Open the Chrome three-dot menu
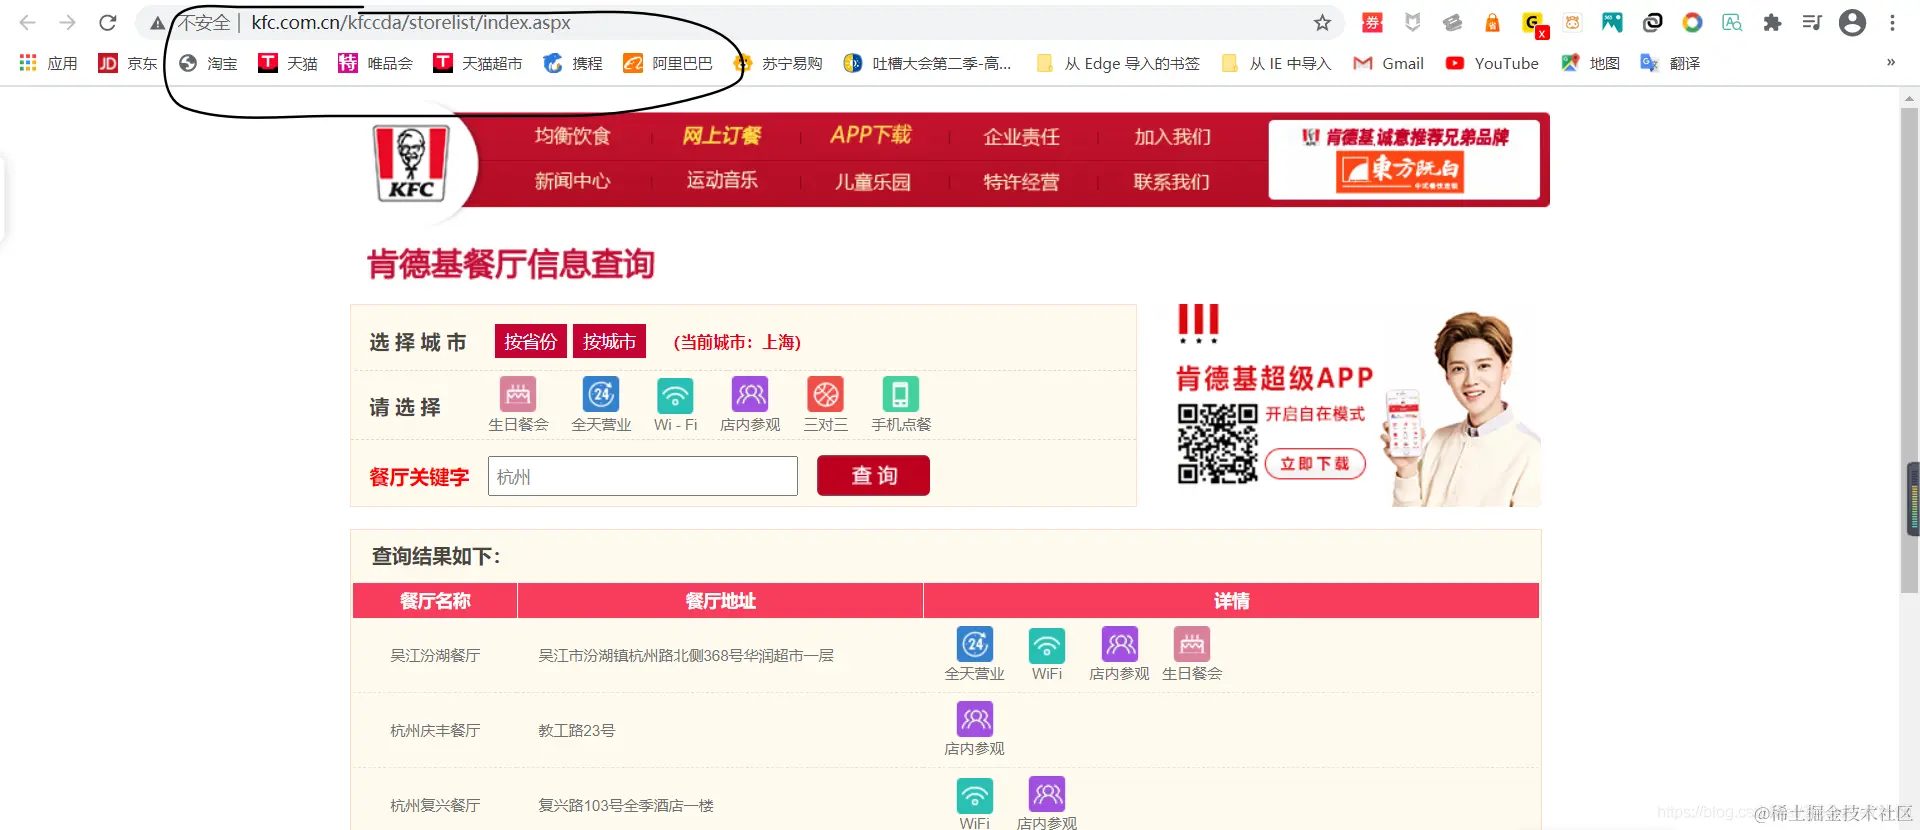The height and width of the screenshot is (830, 1920). click(1892, 22)
